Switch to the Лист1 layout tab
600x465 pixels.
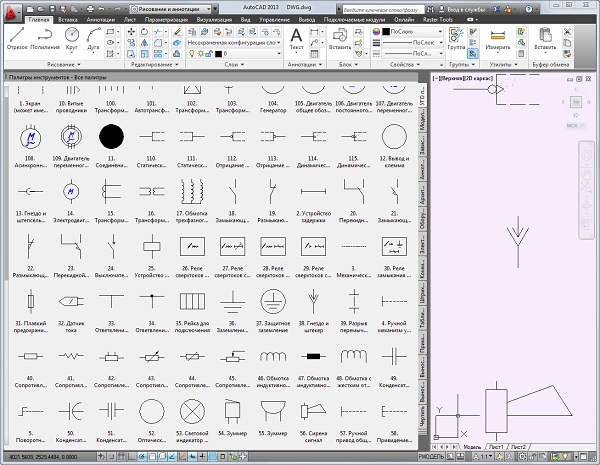pyautogui.click(x=496, y=447)
